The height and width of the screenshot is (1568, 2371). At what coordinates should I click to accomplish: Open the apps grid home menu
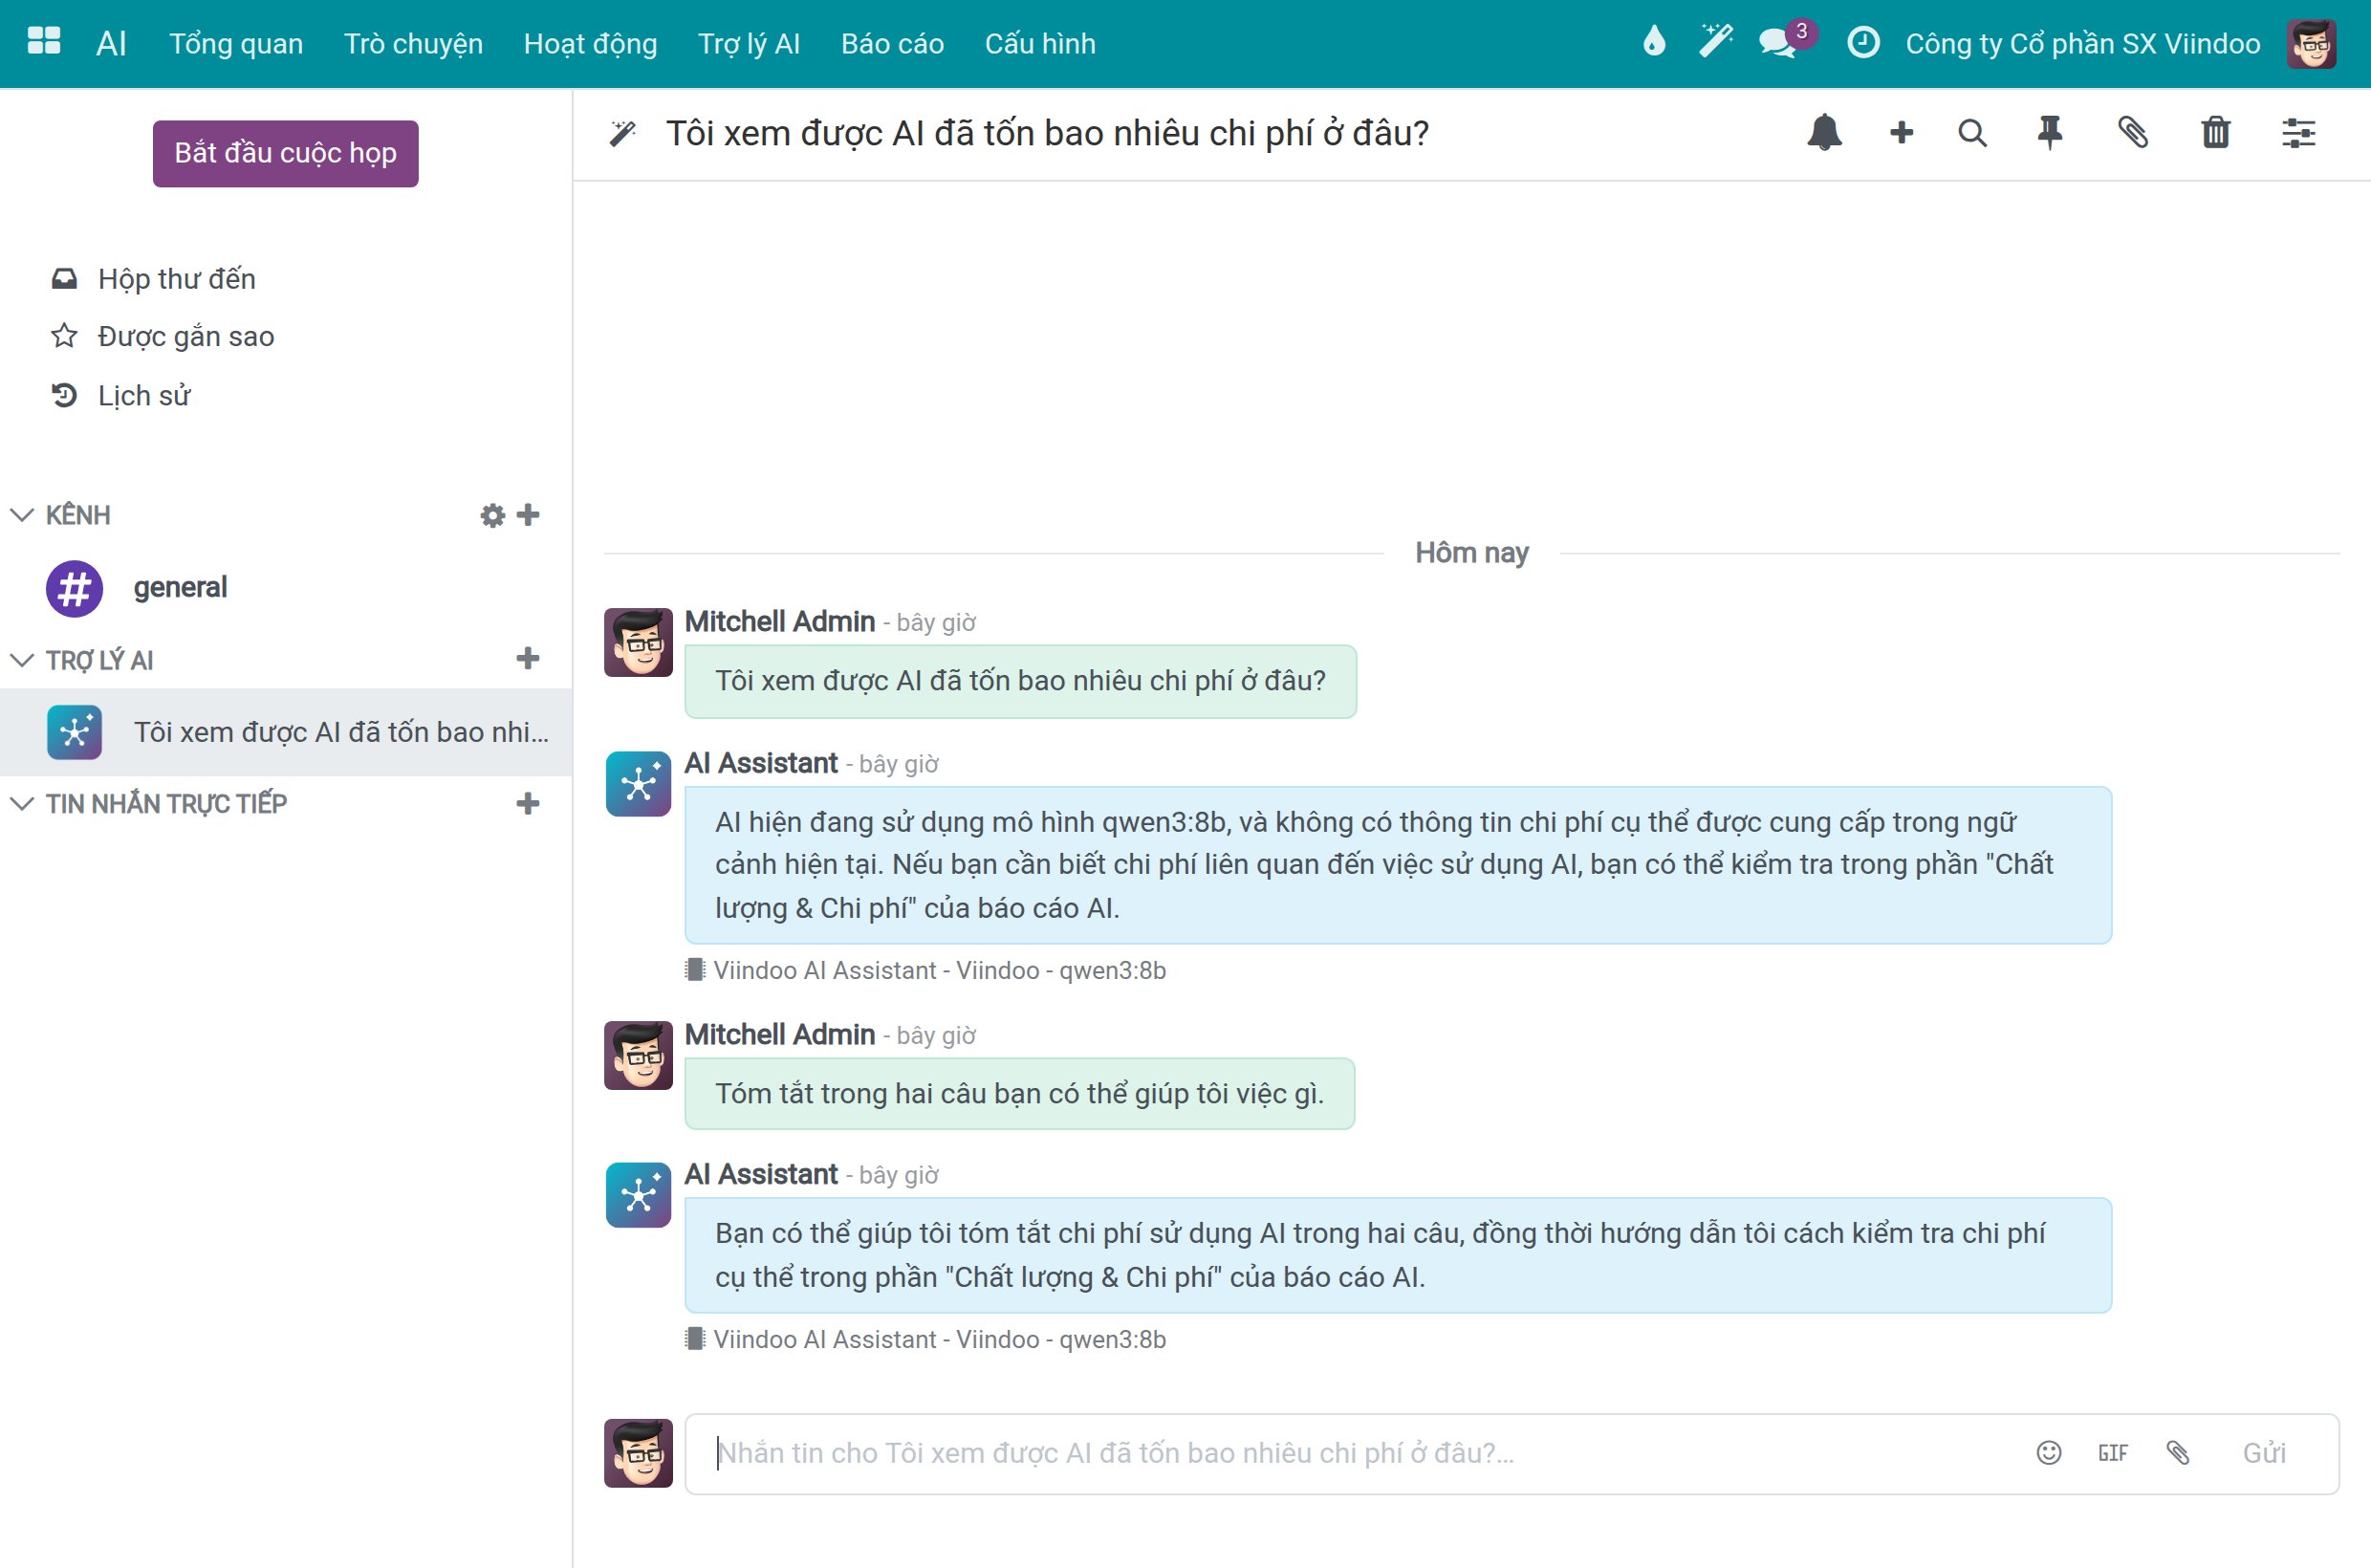[x=44, y=43]
